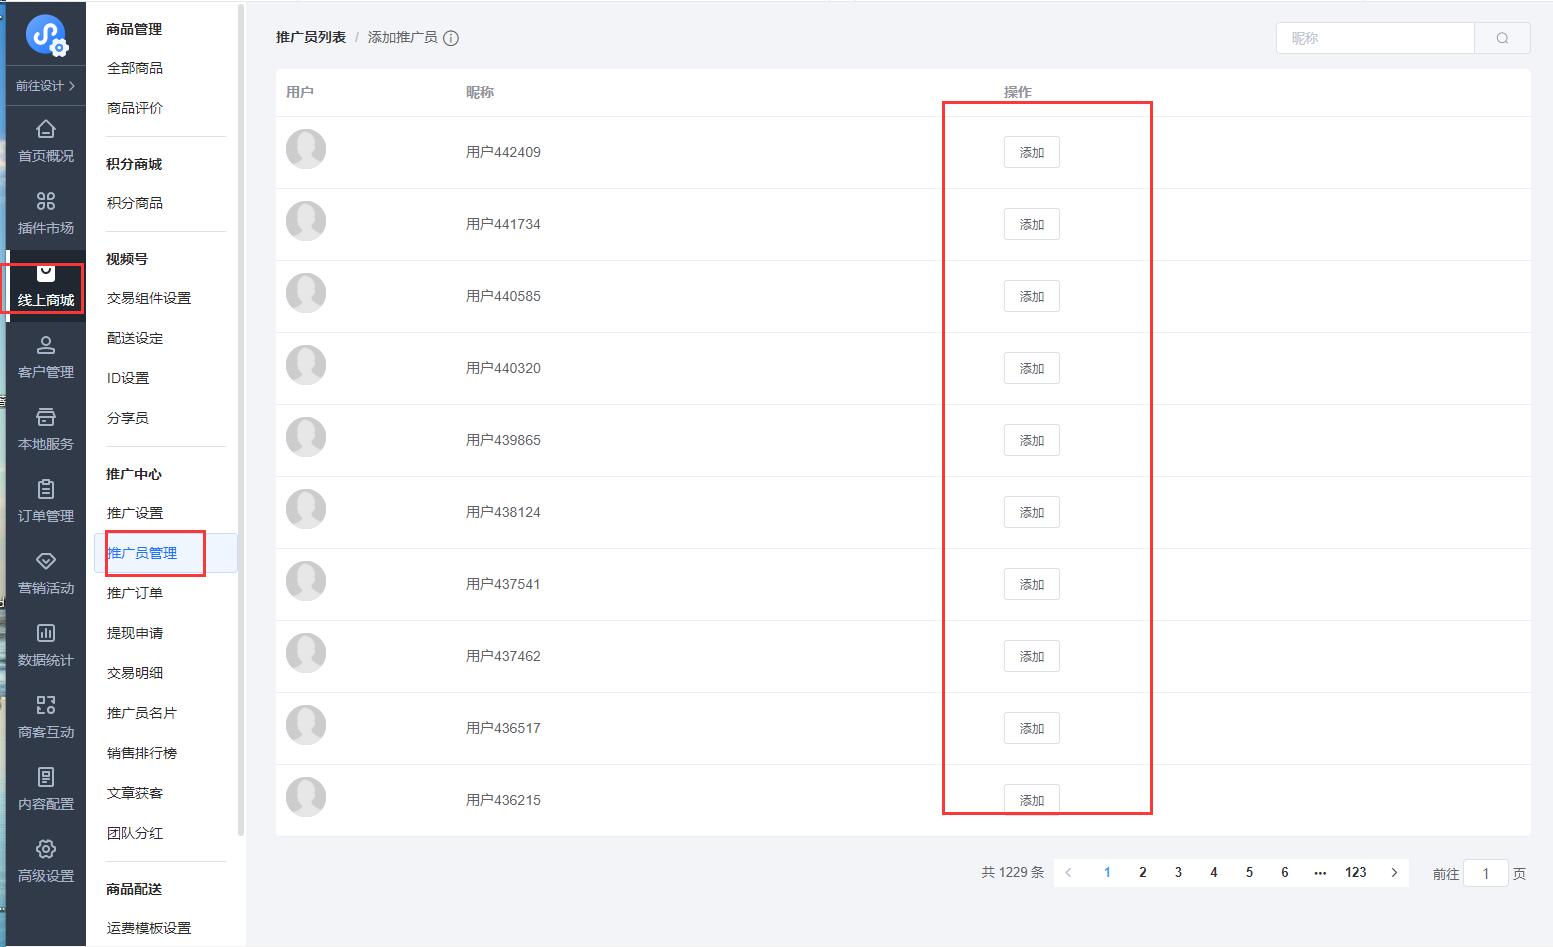
Task: Open 推广设置 in the side menu
Action: [135, 513]
